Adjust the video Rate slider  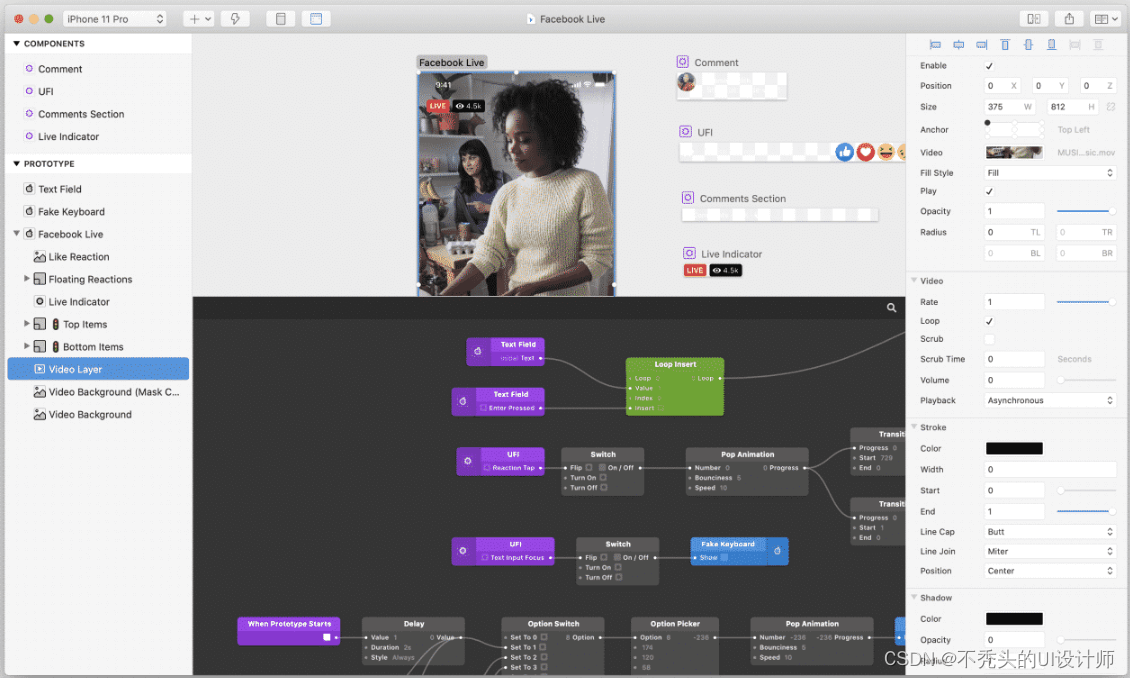(1086, 302)
